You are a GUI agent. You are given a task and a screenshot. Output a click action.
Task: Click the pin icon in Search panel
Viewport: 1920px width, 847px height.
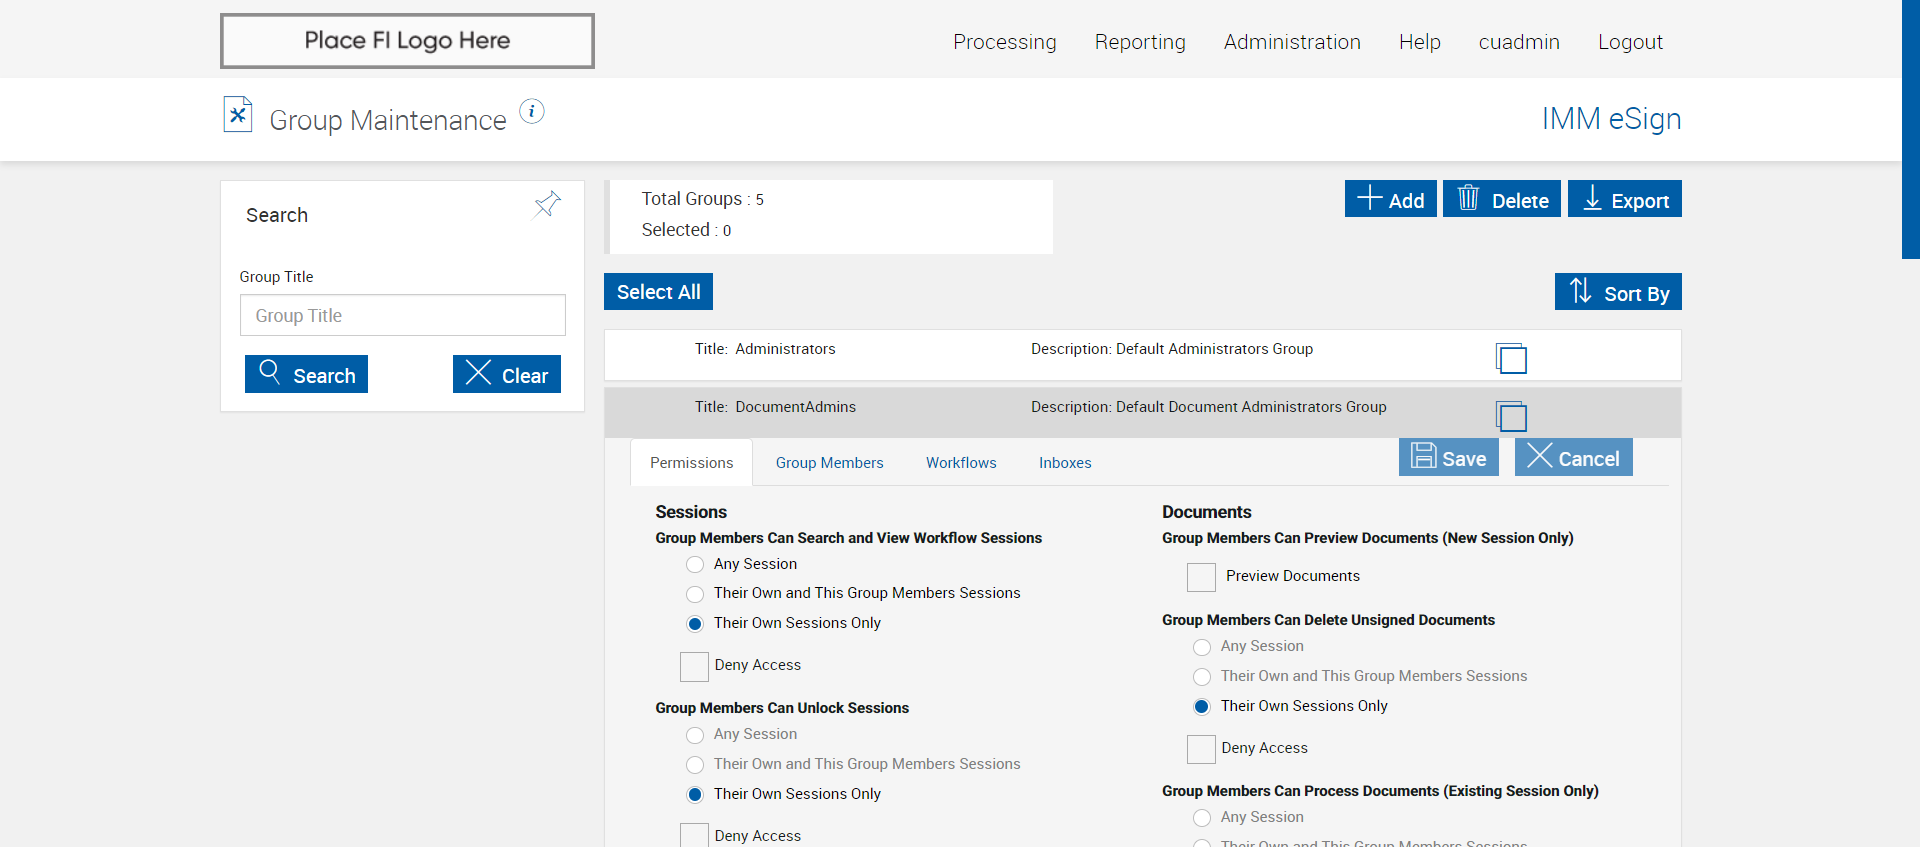(x=547, y=205)
